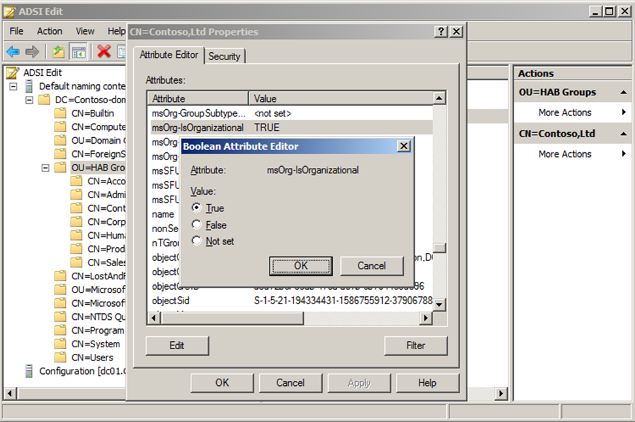Select CN=Acco item under HAB Groups
This screenshot has height=422, width=635.
(106, 181)
